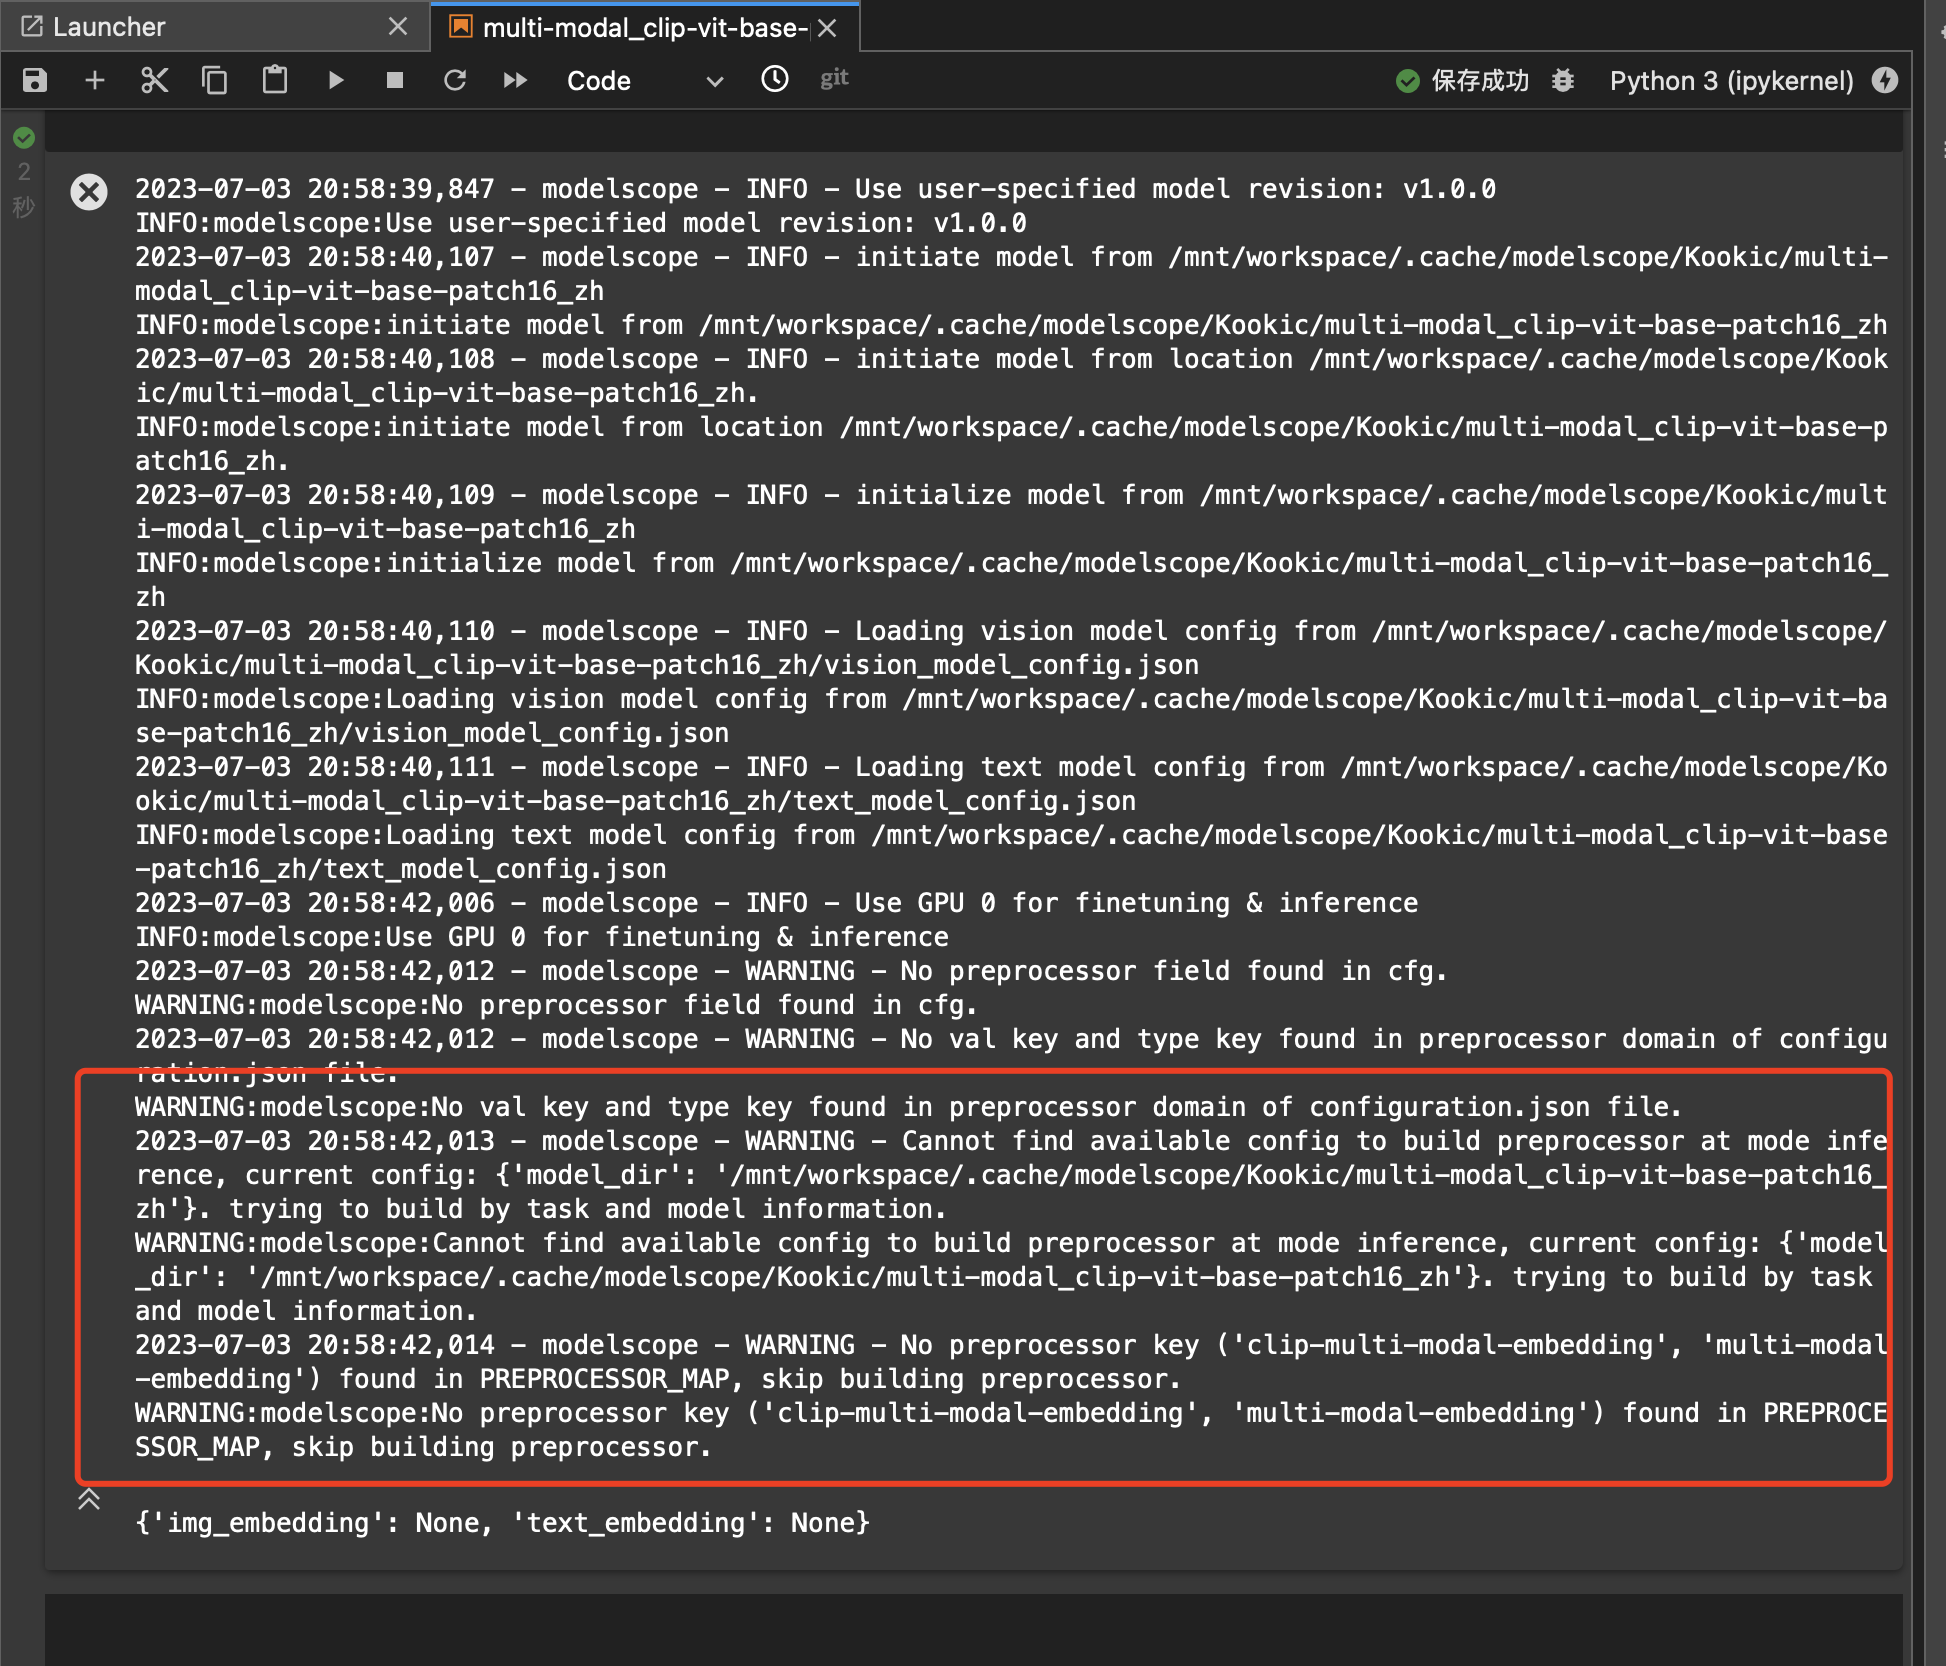Clear cell output with the circled X icon
Image resolution: width=1946 pixels, height=1666 pixels.
click(x=89, y=191)
